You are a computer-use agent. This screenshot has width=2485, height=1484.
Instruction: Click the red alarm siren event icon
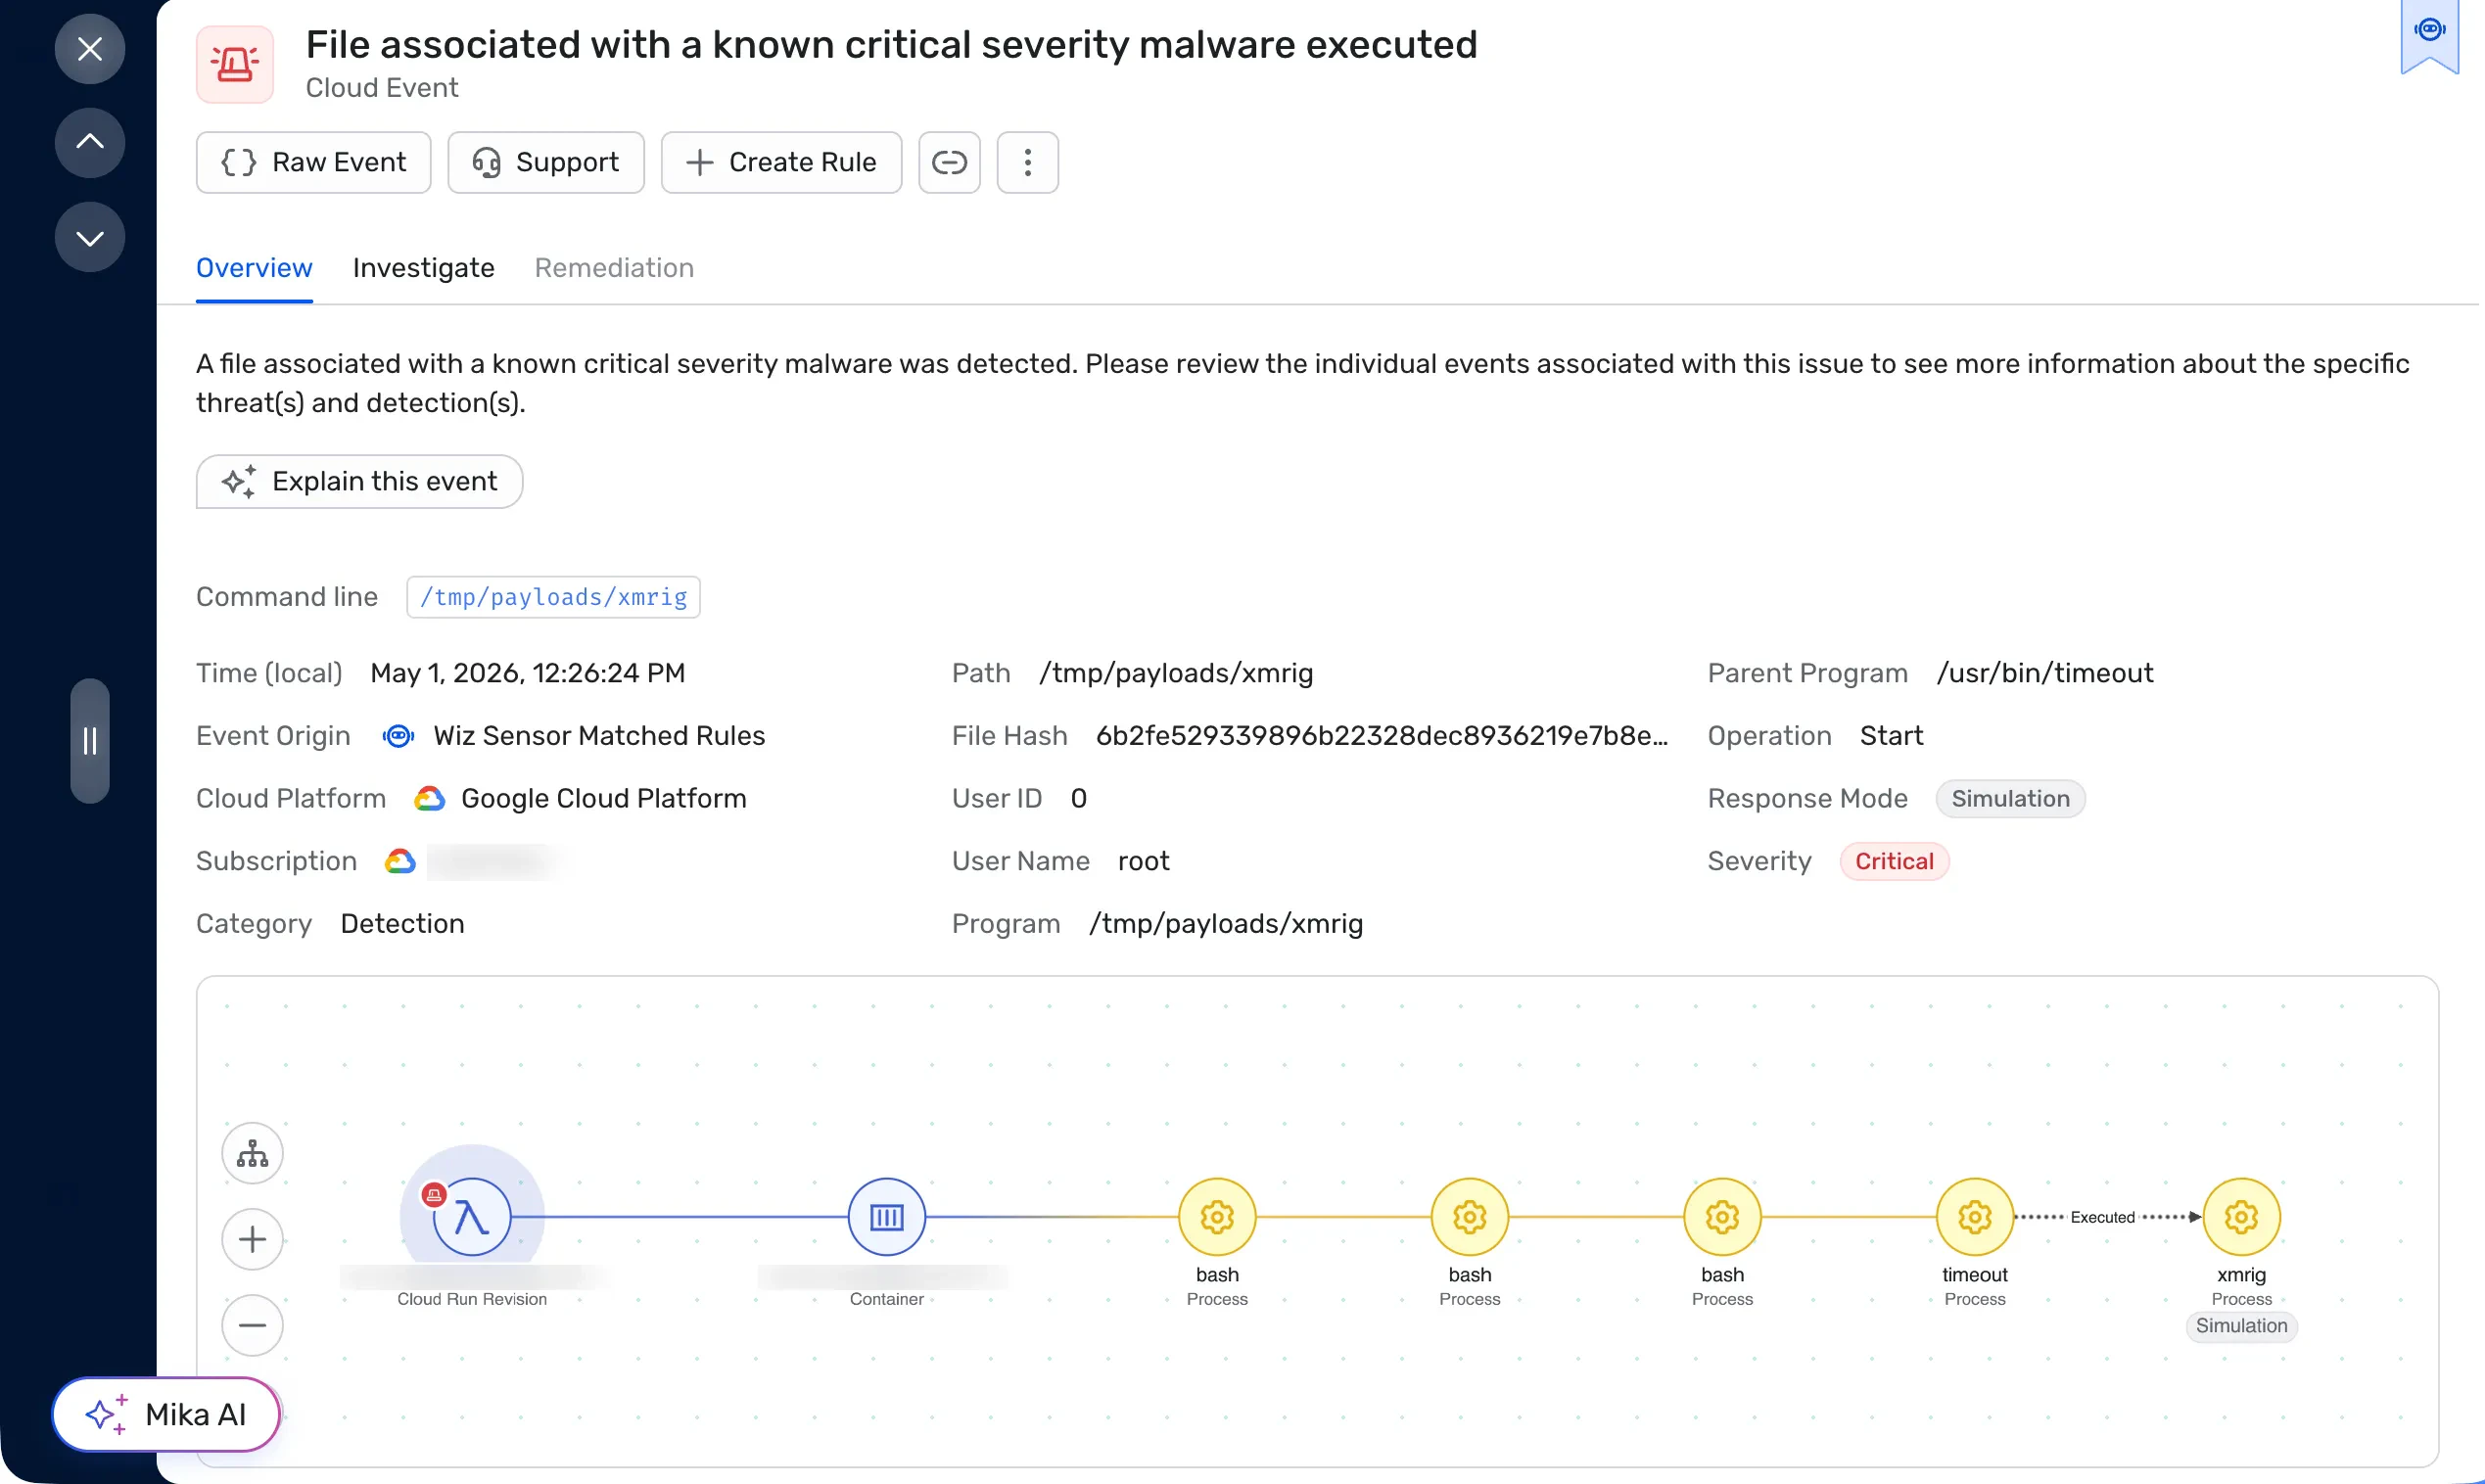[235, 65]
